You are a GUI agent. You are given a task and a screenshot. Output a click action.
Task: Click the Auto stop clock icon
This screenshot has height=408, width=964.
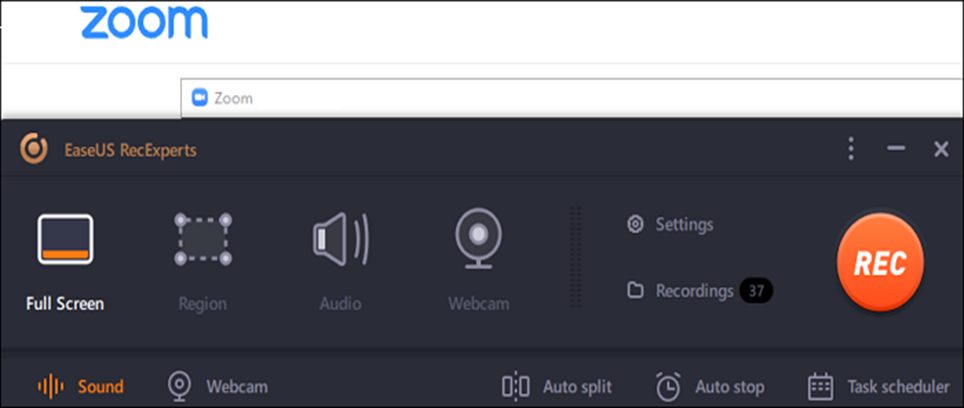click(x=668, y=386)
